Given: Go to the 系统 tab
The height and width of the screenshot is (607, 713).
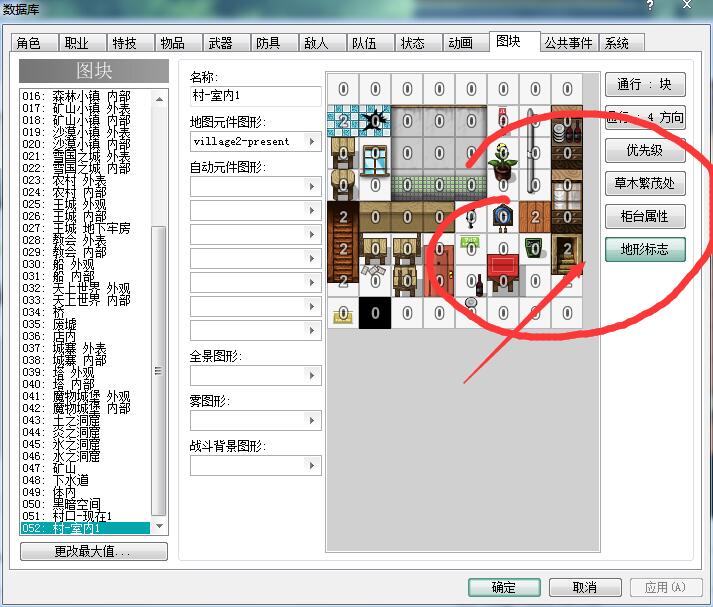Looking at the screenshot, I should pos(622,43).
